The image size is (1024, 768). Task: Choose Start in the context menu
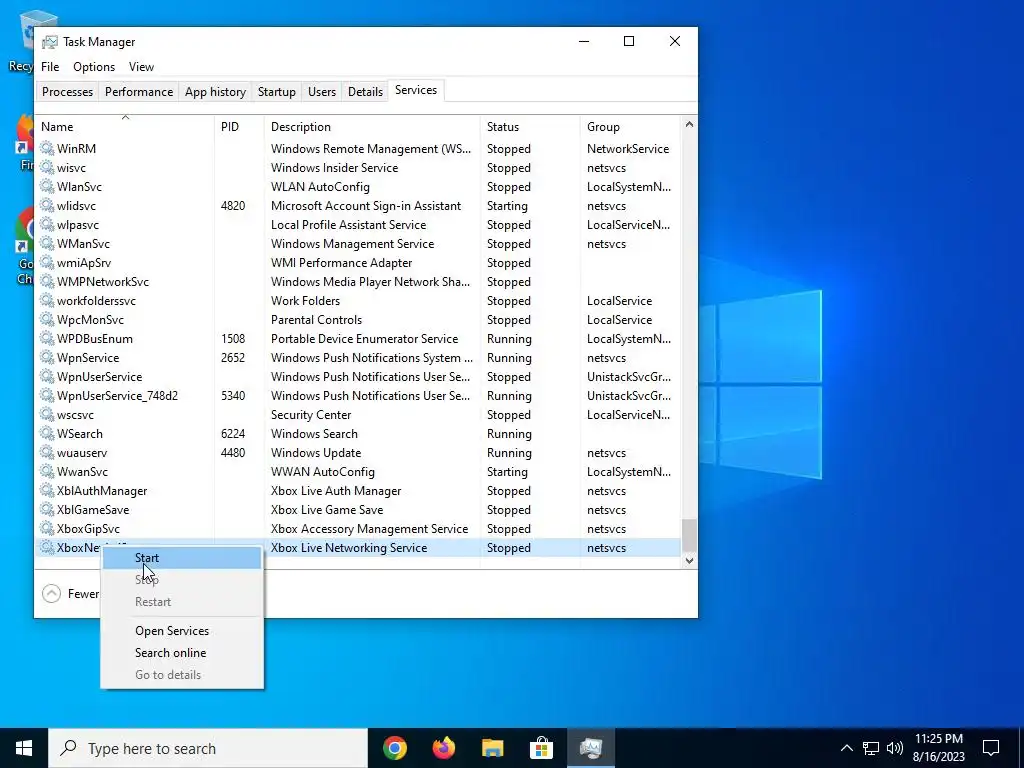click(182, 558)
